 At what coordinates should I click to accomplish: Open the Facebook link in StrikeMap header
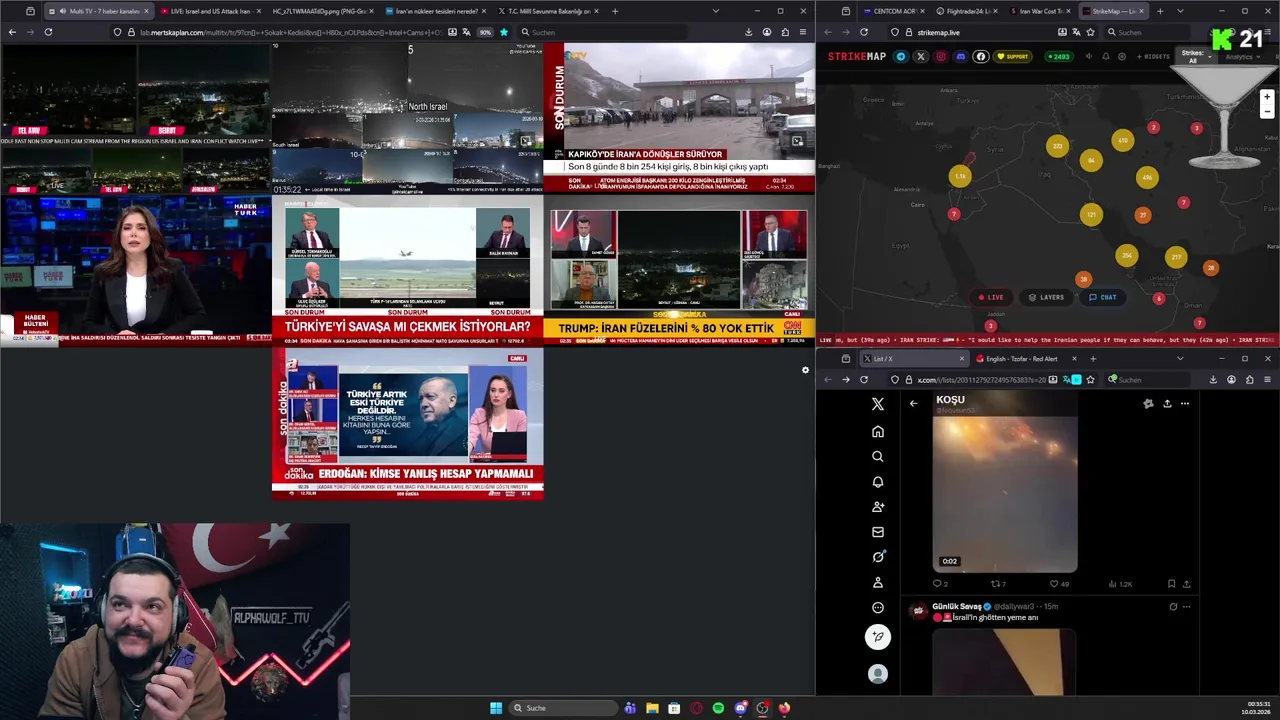click(981, 56)
